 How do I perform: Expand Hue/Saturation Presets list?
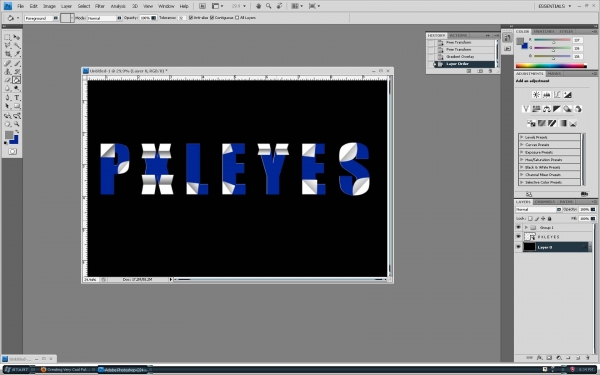pos(522,160)
